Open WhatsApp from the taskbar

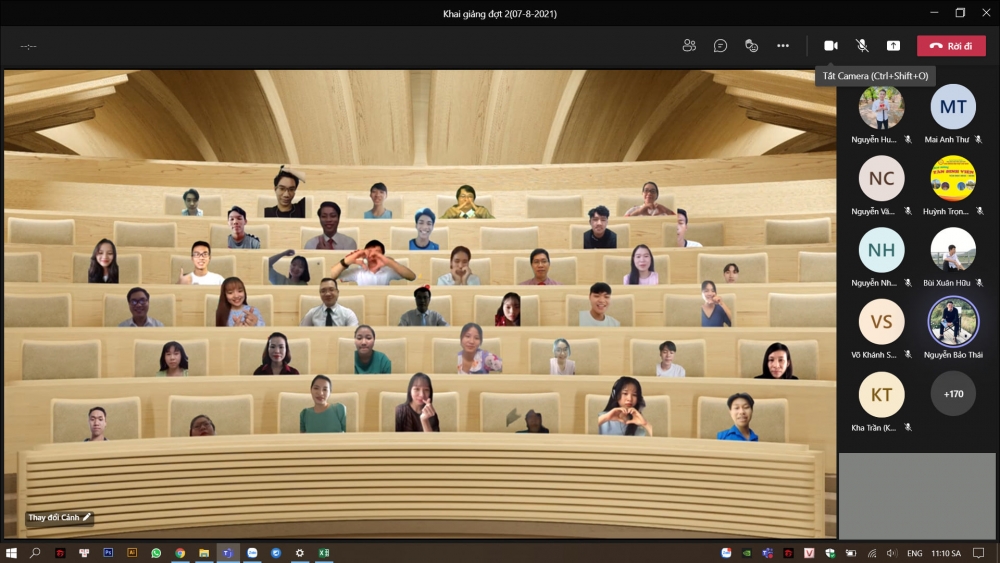(156, 553)
